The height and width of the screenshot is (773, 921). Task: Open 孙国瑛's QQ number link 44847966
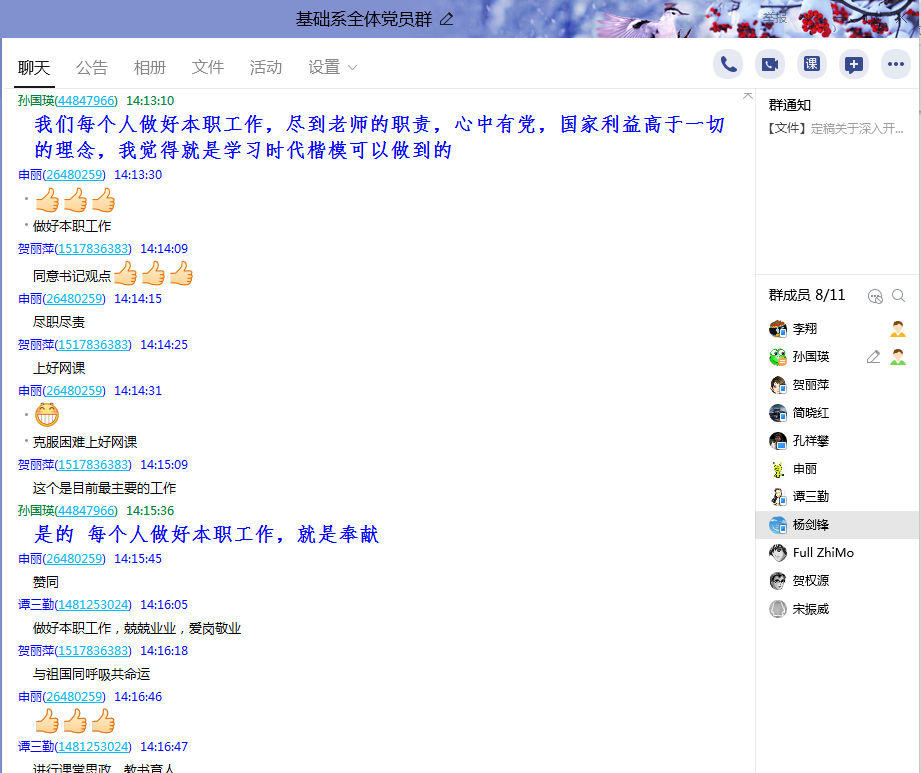click(x=87, y=101)
